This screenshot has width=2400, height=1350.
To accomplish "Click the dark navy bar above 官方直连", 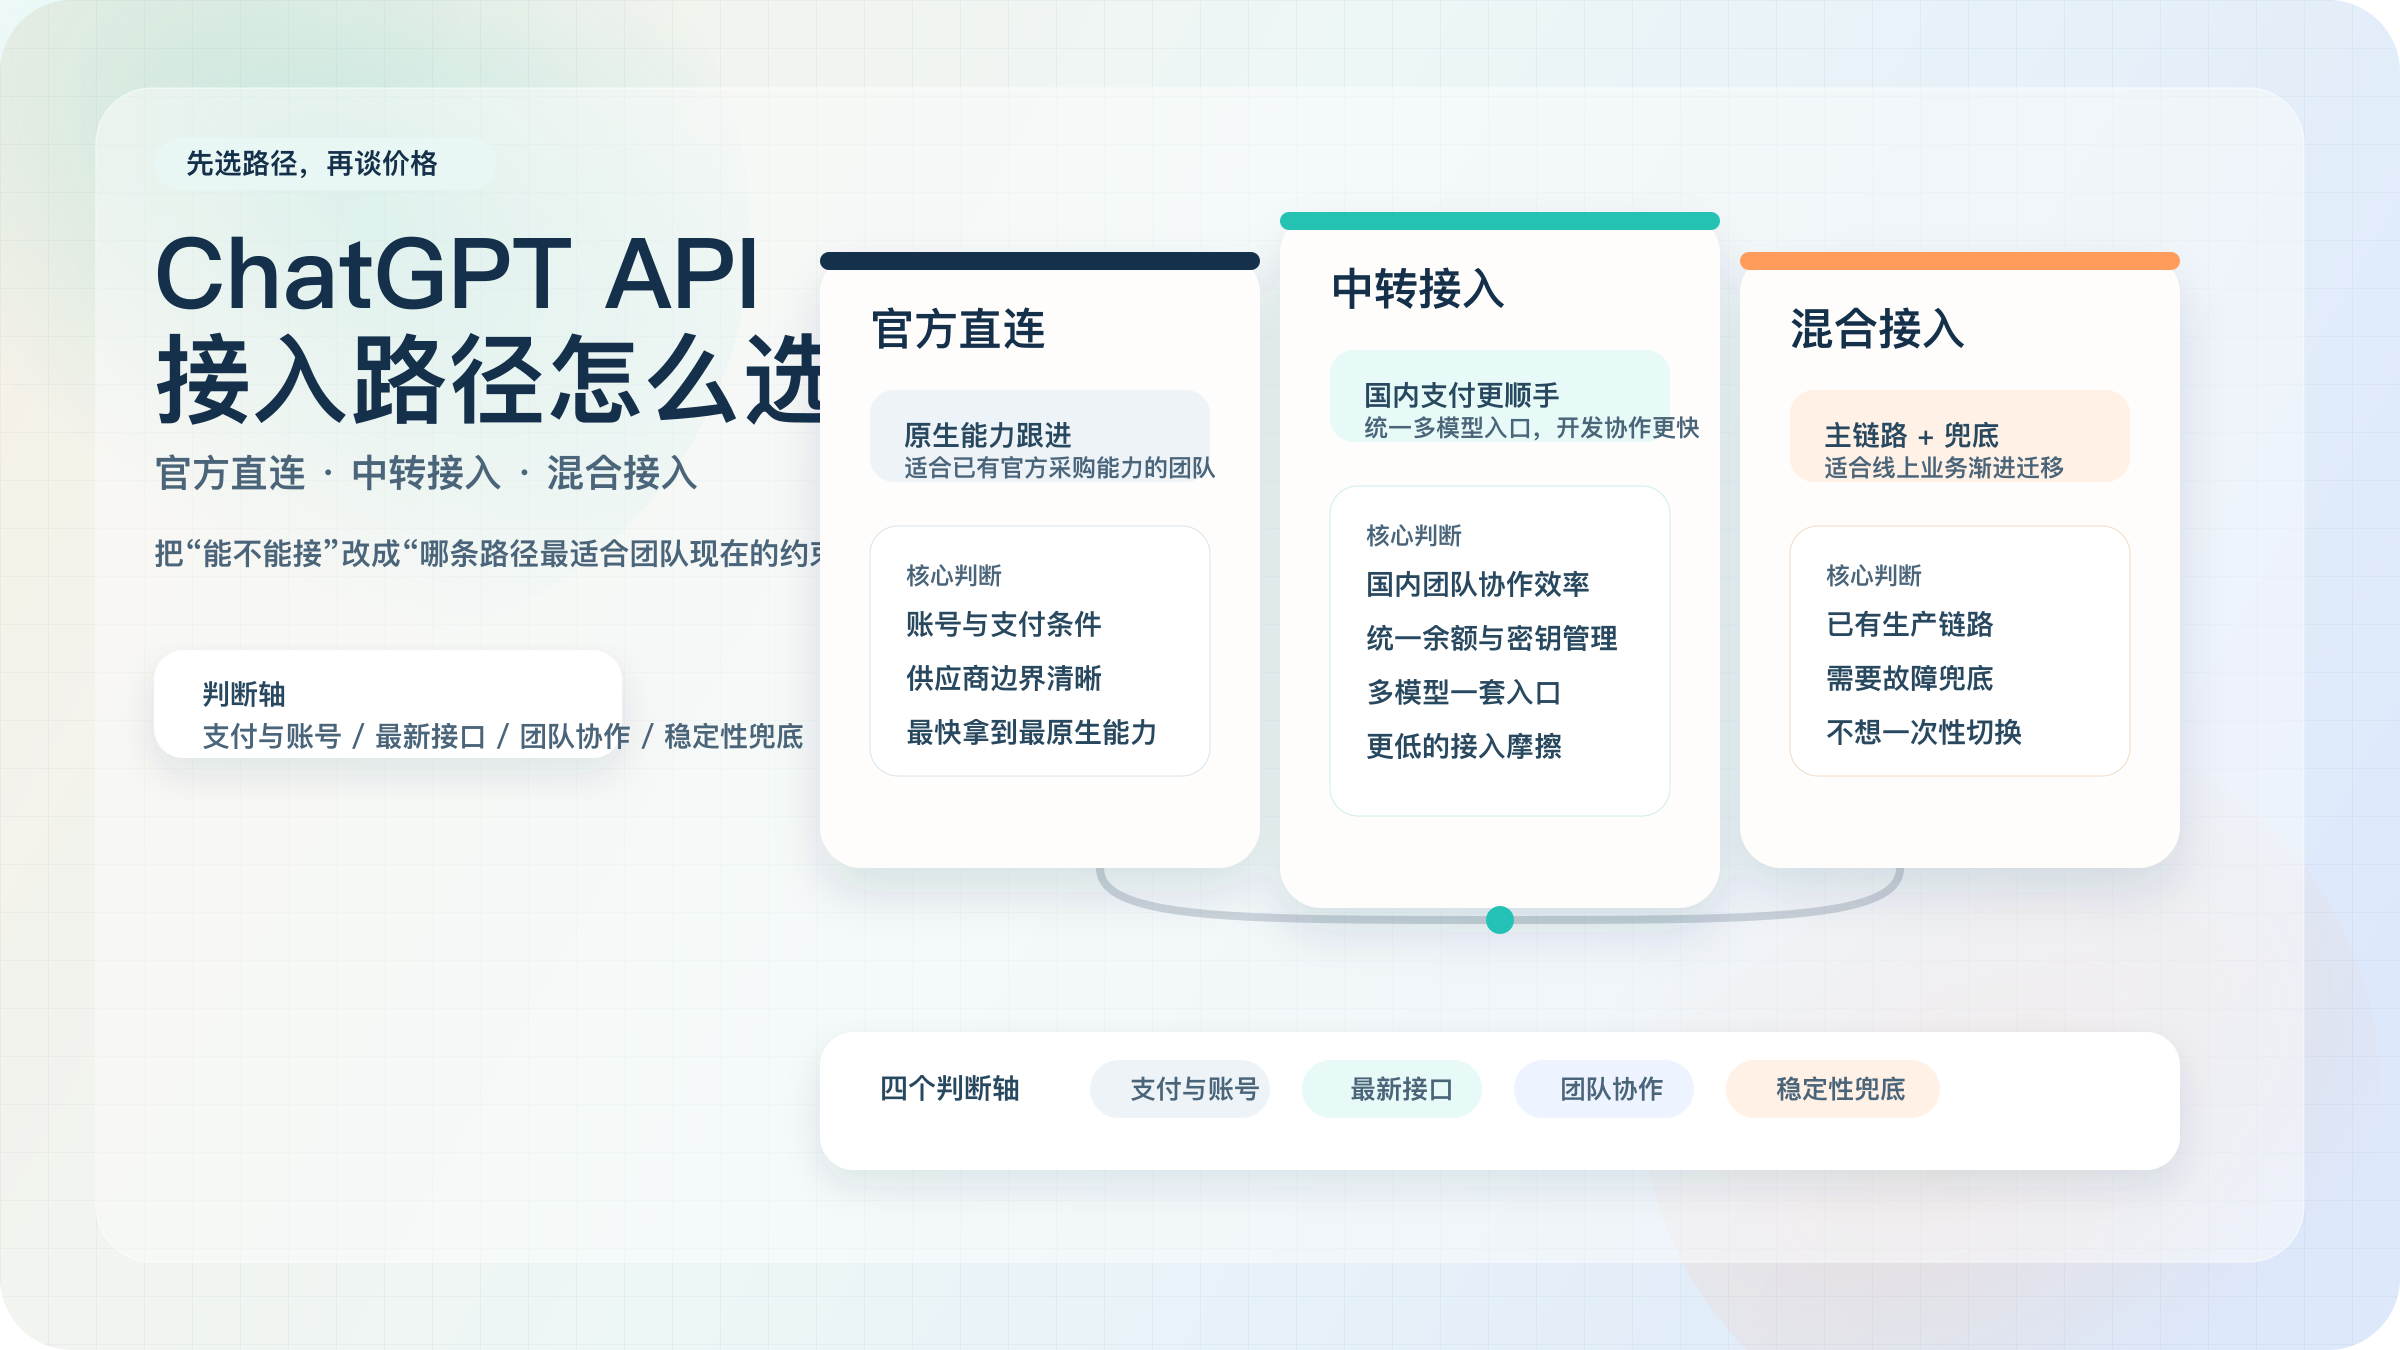I will pos(1040,261).
